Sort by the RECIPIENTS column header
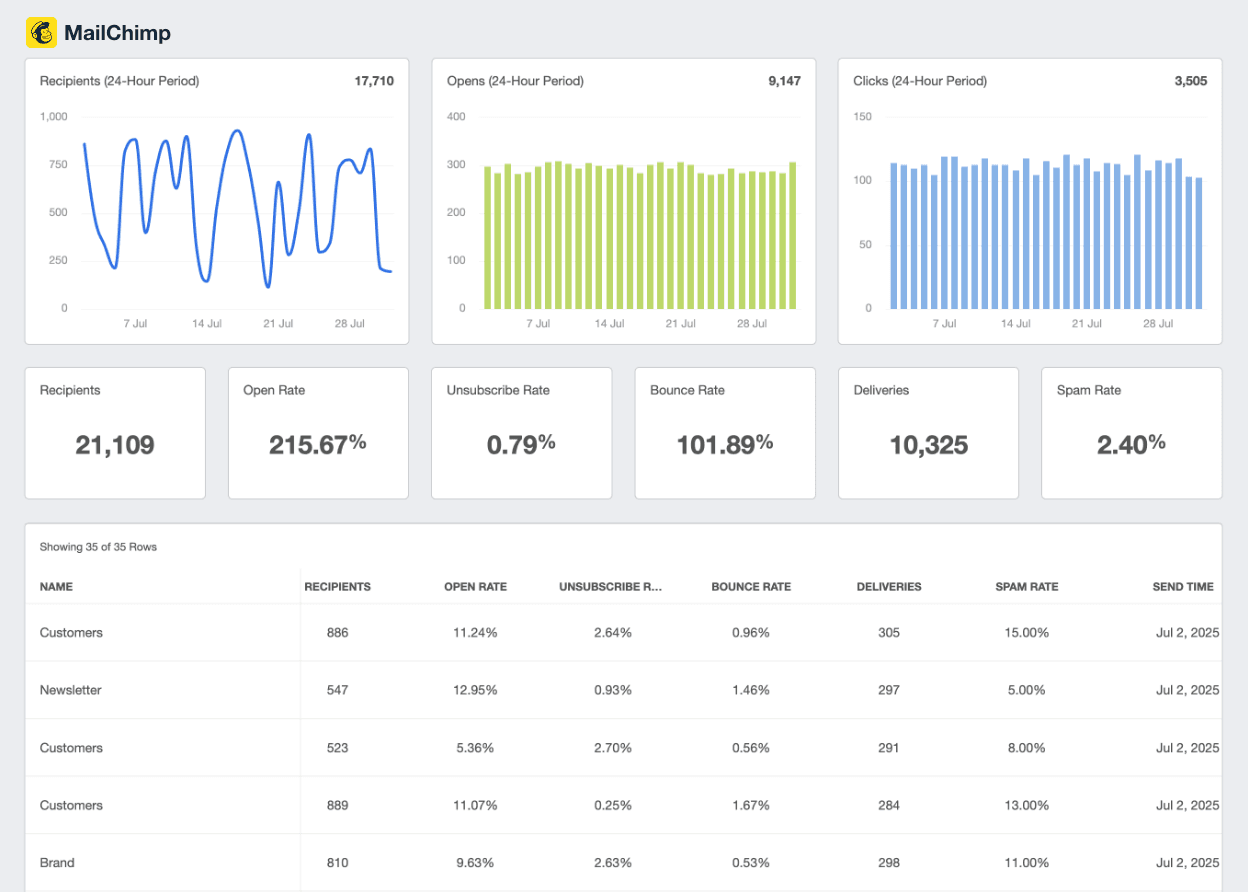Image resolution: width=1248 pixels, height=892 pixels. tap(338, 587)
